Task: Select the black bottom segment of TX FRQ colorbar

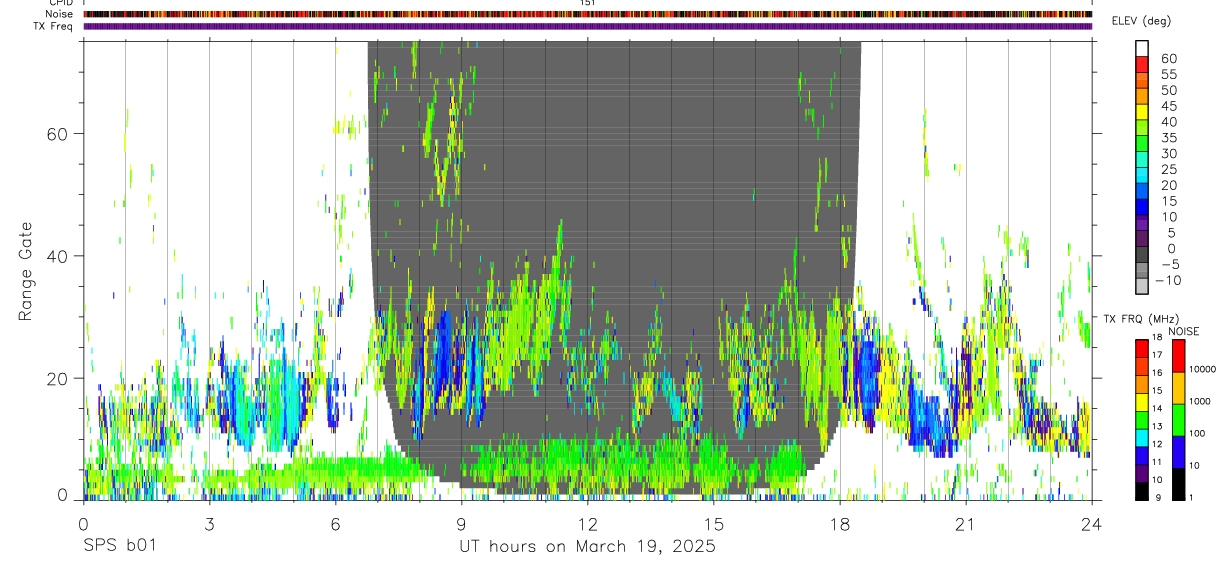Action: [x=1142, y=491]
